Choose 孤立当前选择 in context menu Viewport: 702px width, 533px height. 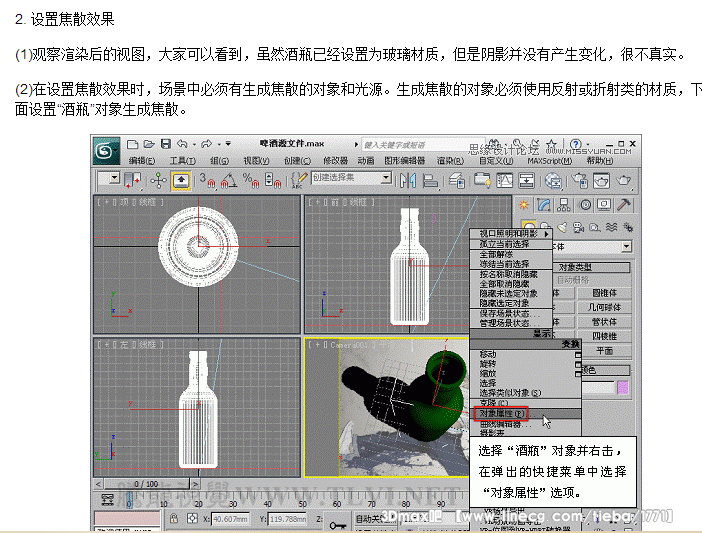tap(510, 244)
